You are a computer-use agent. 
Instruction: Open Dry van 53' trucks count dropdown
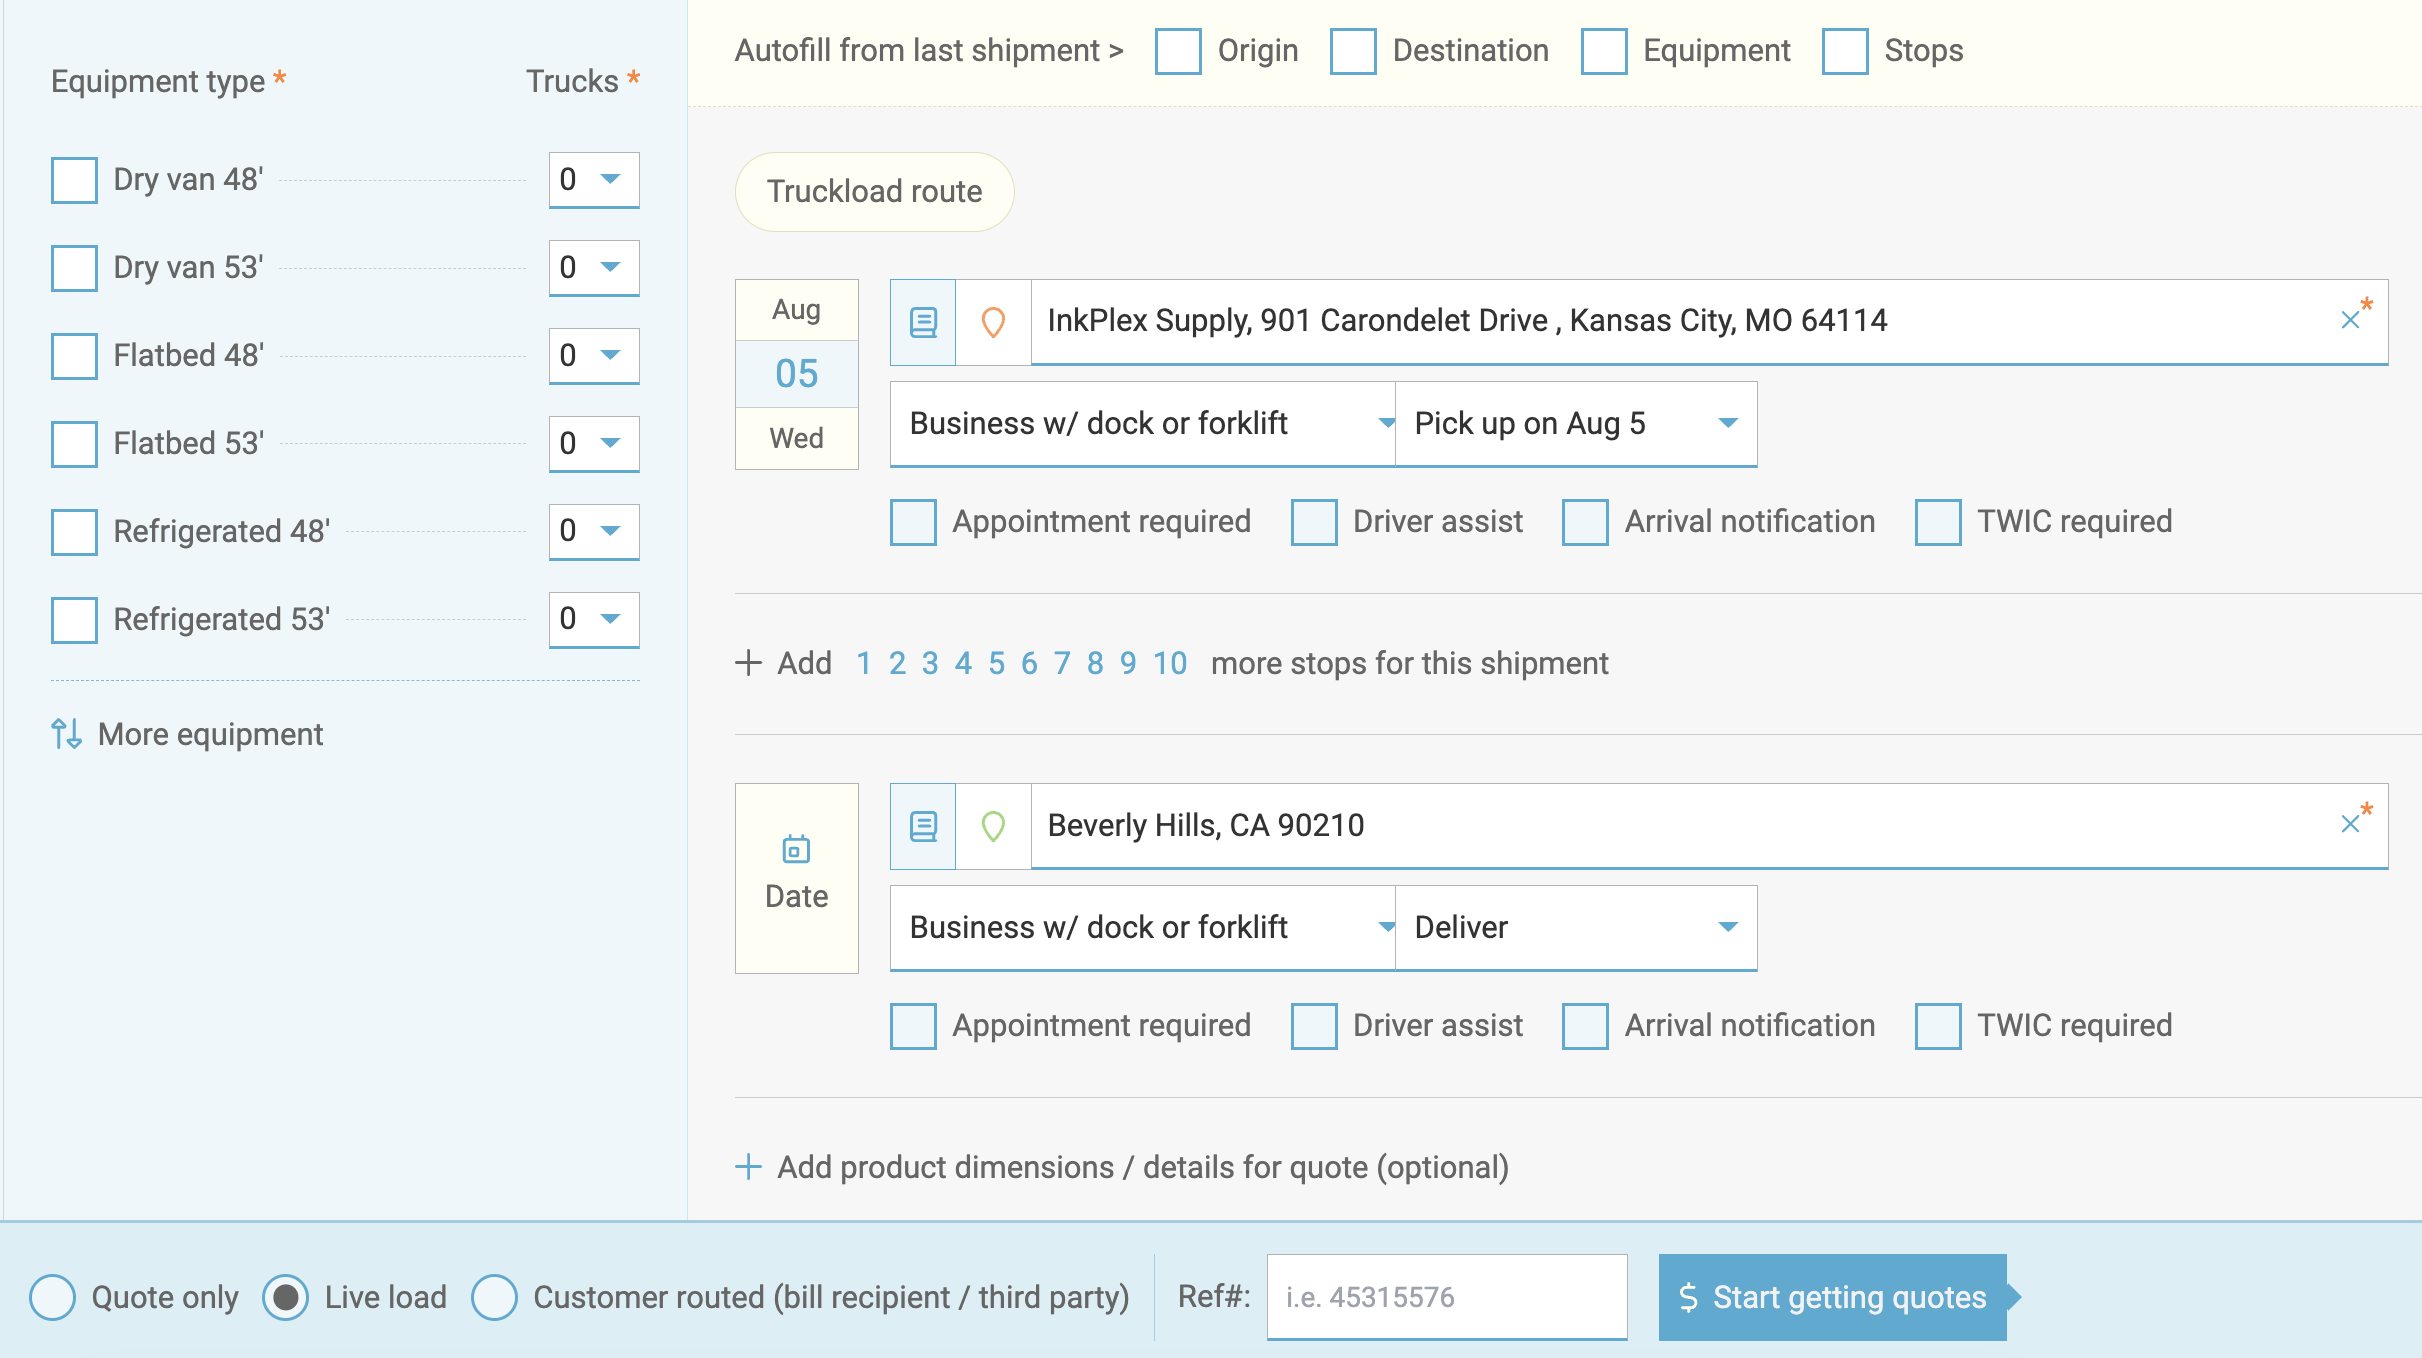594,268
